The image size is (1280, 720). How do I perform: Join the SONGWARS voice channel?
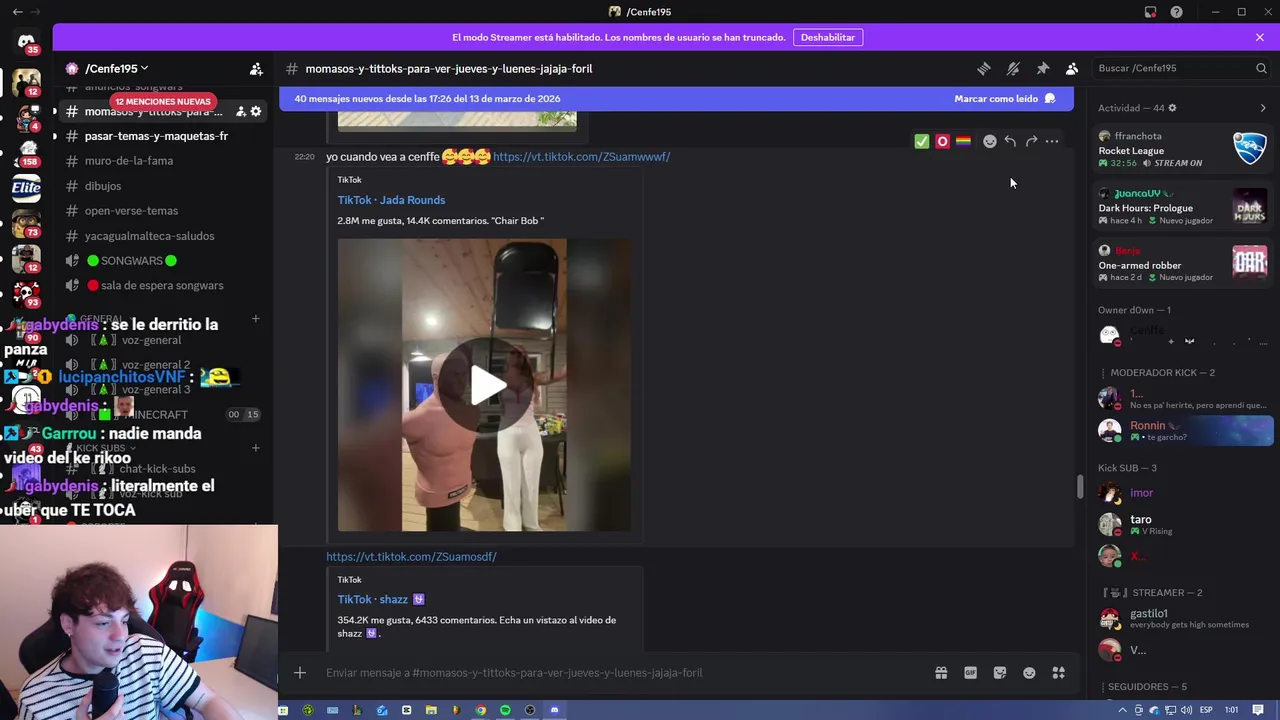tap(131, 261)
